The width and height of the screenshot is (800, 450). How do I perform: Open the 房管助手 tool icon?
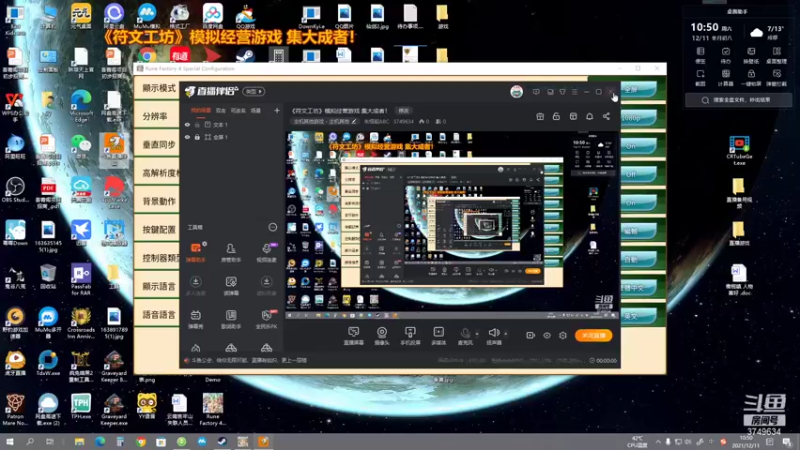[x=231, y=253]
